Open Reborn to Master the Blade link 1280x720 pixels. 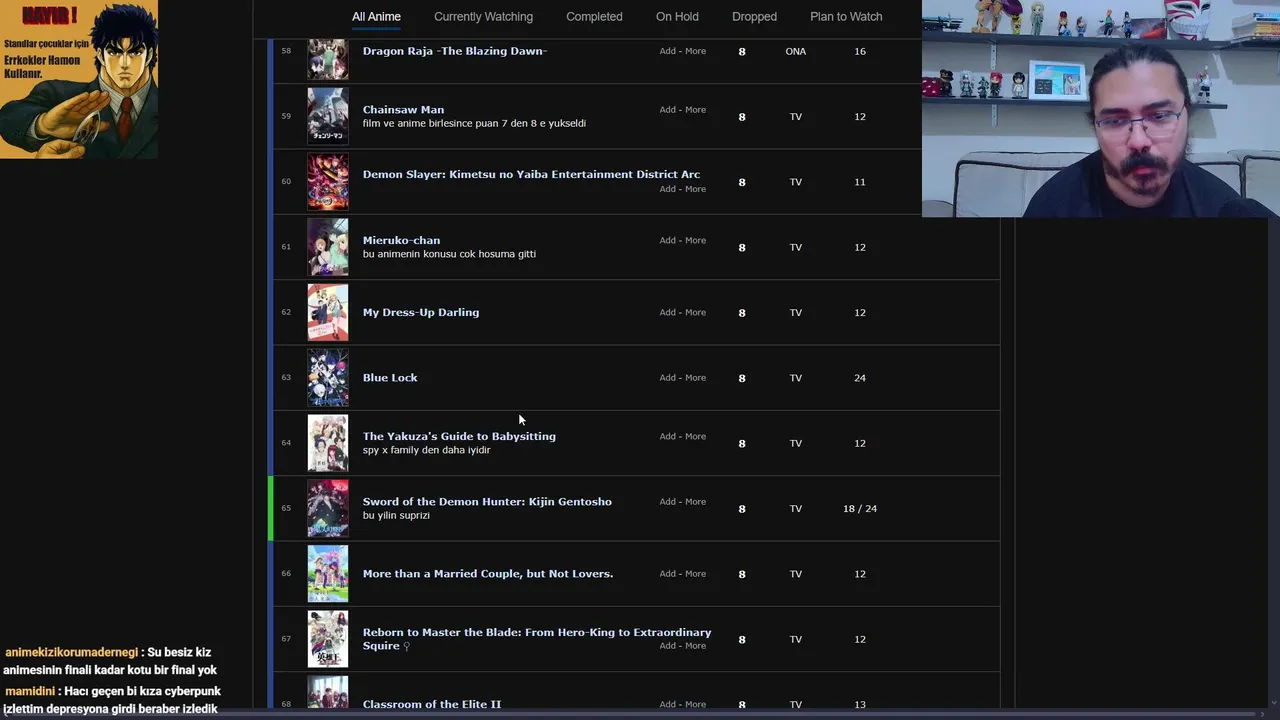coord(536,639)
